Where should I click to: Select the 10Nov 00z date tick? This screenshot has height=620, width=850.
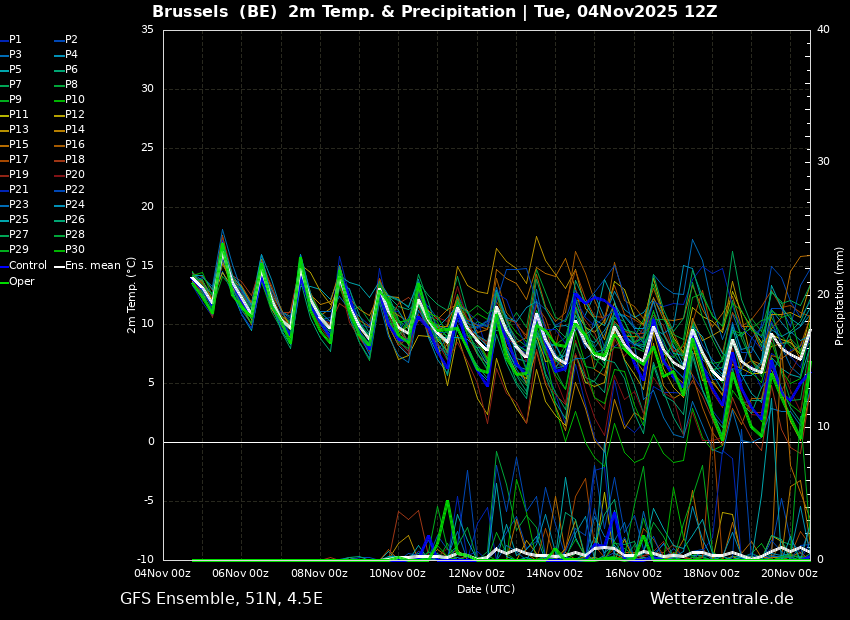[x=397, y=574]
